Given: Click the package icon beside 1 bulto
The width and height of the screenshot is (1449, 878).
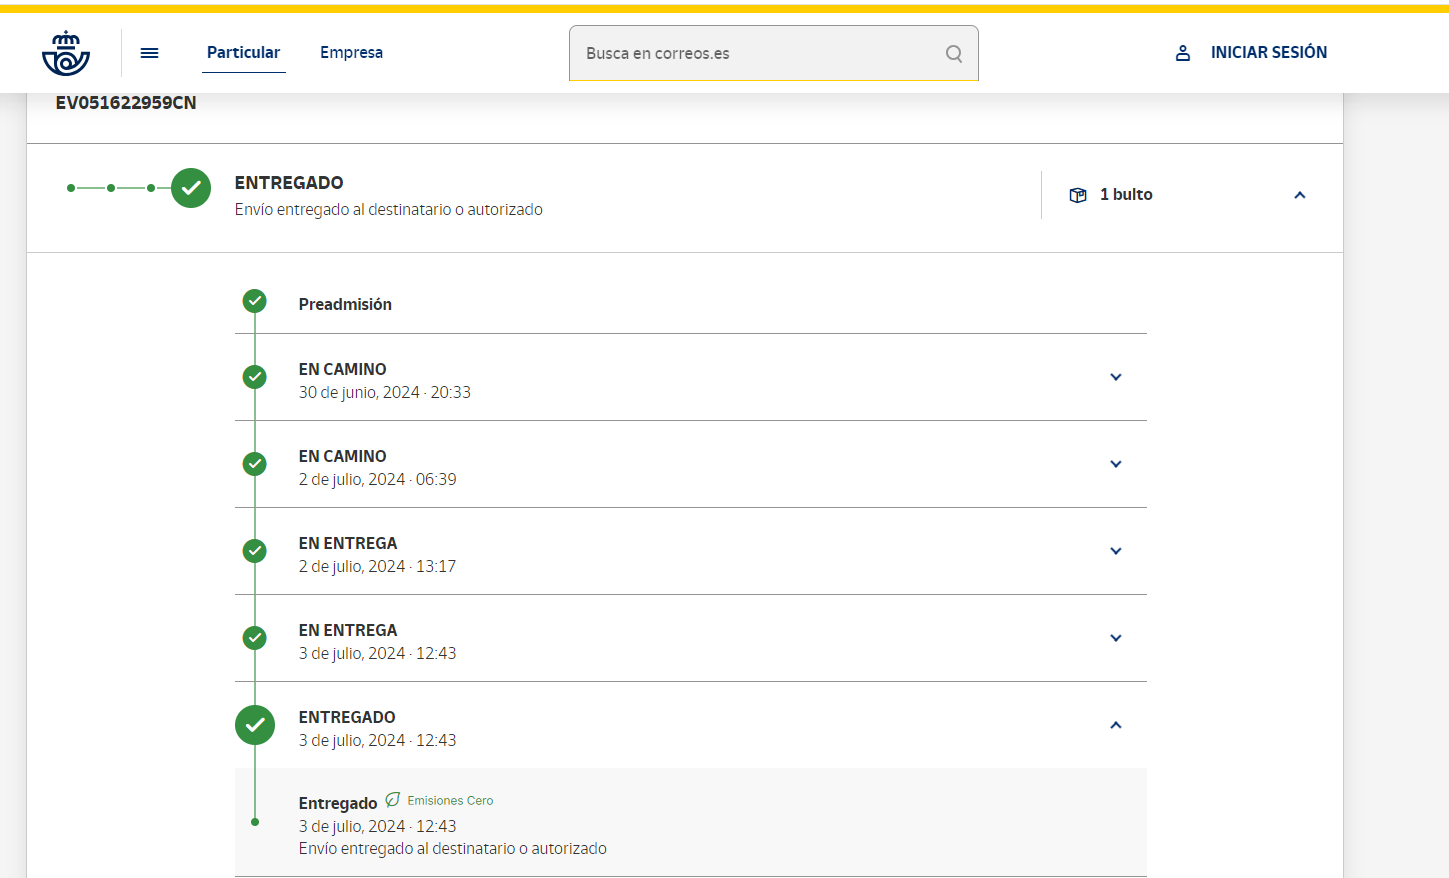Looking at the screenshot, I should [1078, 195].
